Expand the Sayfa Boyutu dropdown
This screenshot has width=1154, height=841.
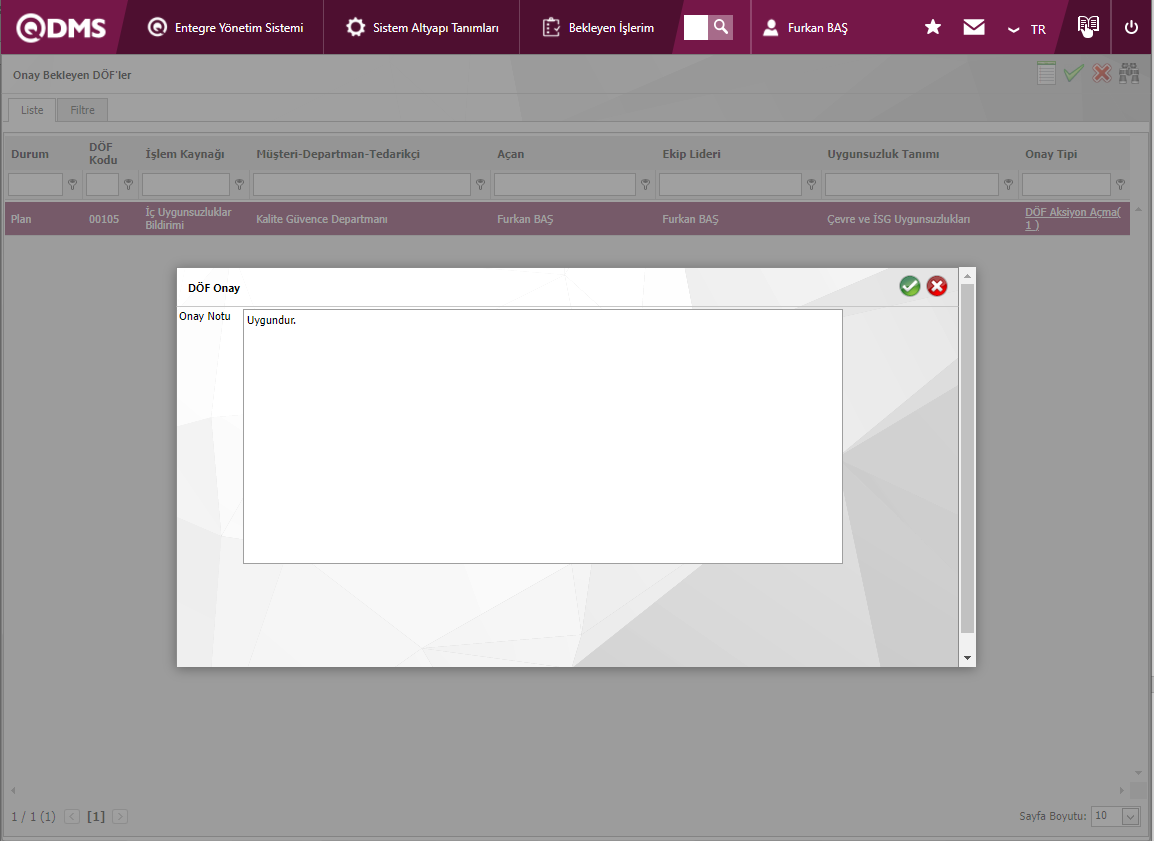pyautogui.click(x=1130, y=817)
